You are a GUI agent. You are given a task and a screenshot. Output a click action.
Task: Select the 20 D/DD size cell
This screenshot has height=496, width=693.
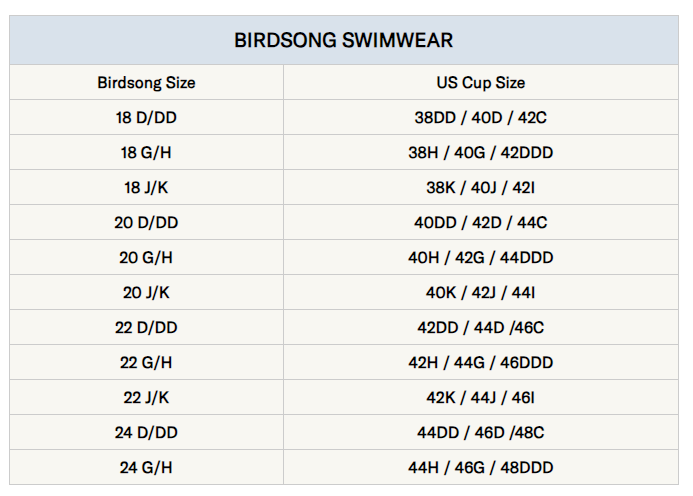(x=146, y=222)
